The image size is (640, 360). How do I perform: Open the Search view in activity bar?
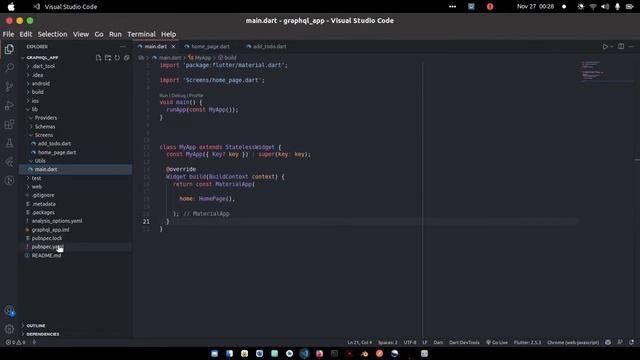point(9,67)
